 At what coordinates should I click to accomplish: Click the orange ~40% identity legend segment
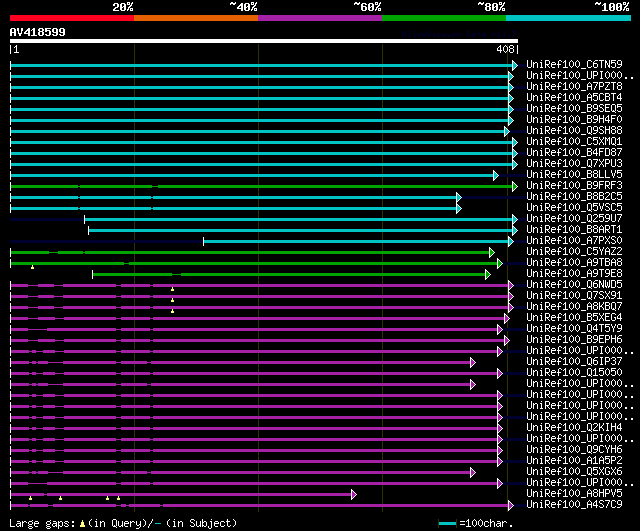point(196,18)
